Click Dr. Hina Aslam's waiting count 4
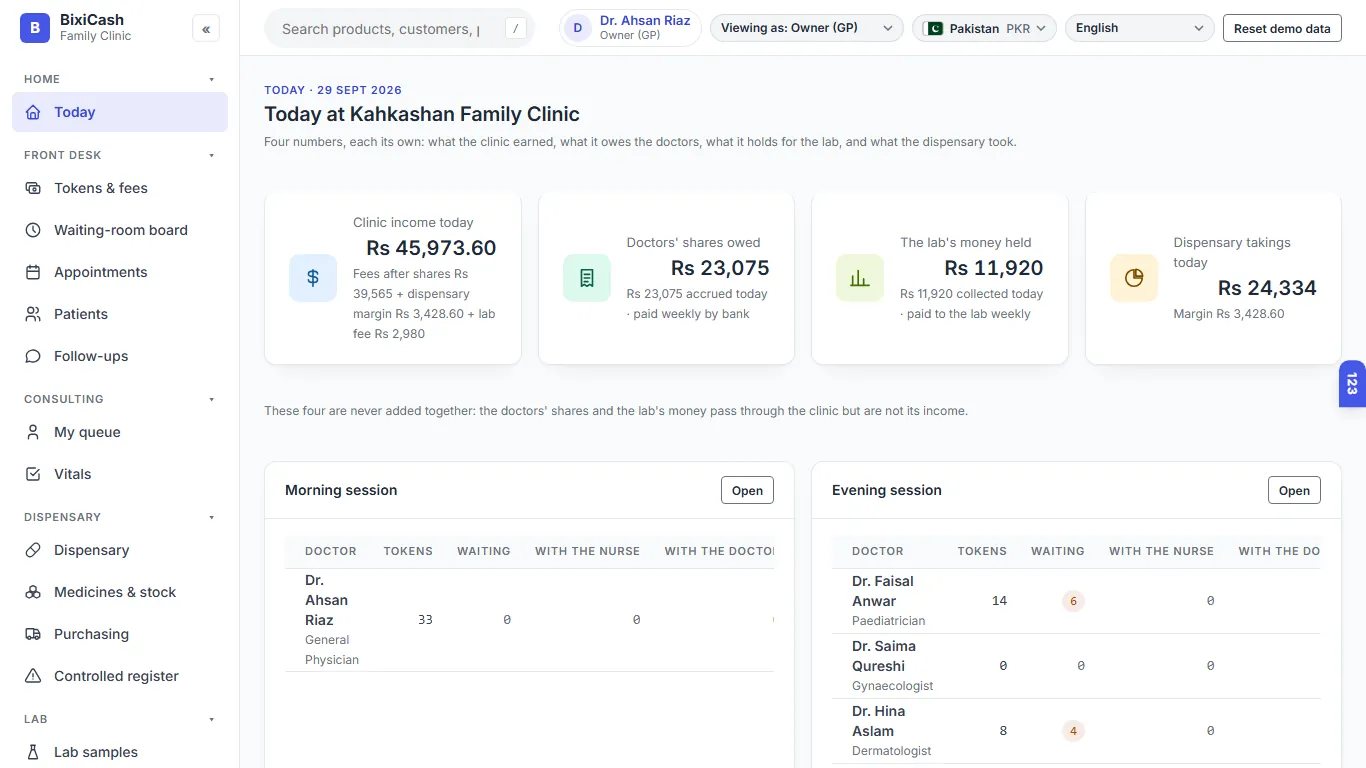This screenshot has height=768, width=1366. click(x=1074, y=731)
